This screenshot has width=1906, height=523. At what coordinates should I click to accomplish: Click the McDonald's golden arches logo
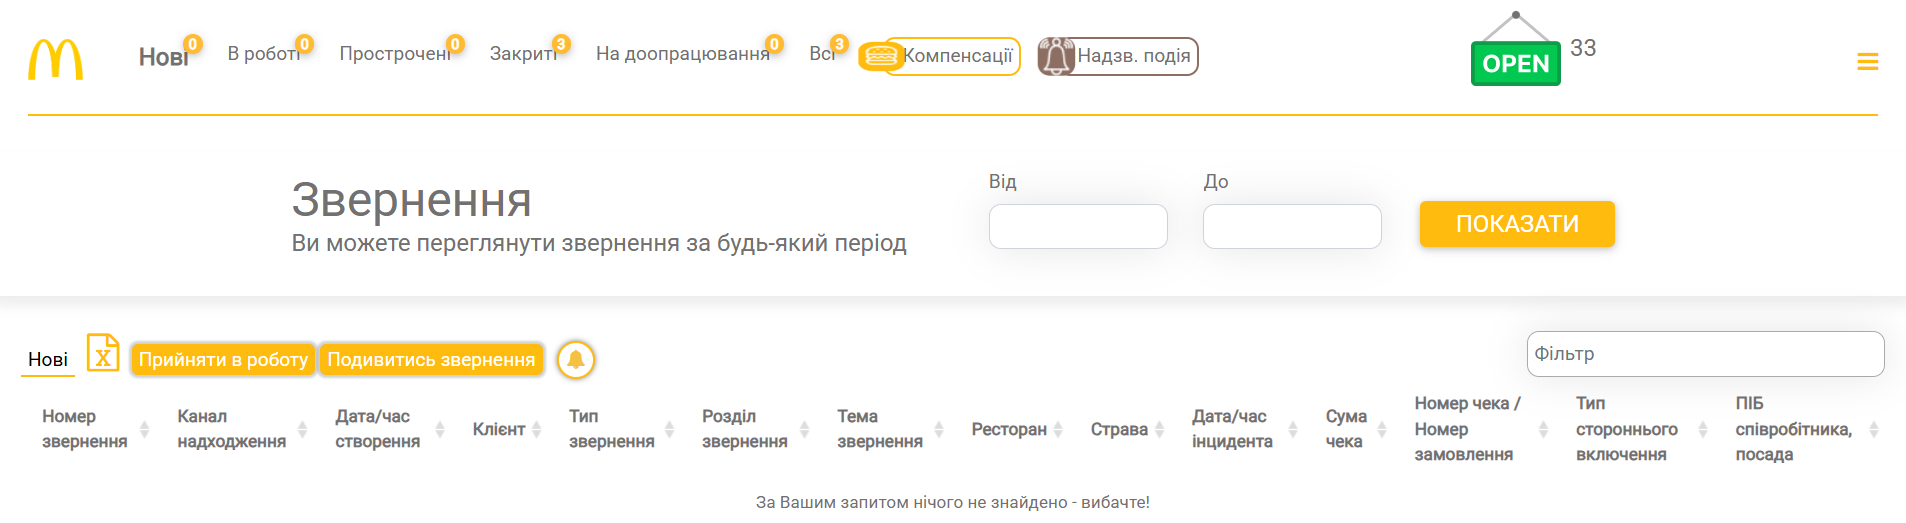[x=55, y=60]
